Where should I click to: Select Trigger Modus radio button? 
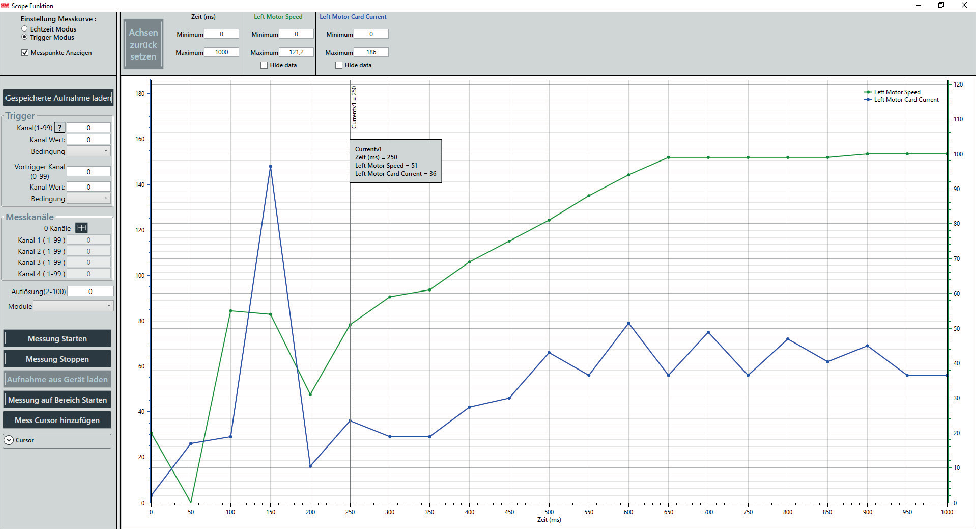pos(24,38)
